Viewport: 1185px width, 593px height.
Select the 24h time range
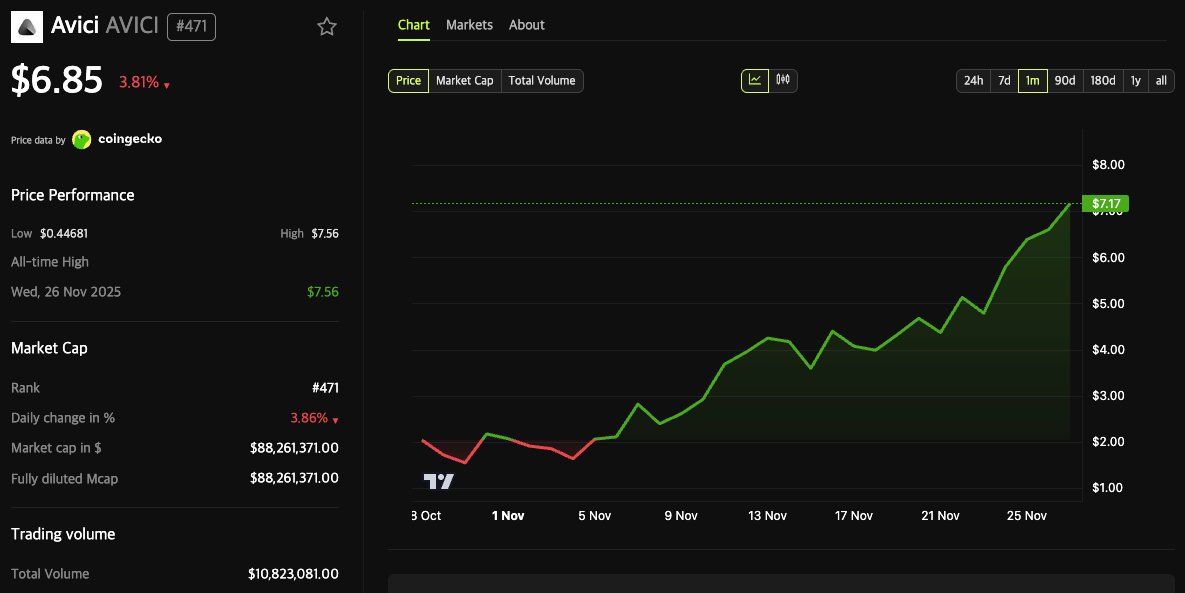click(972, 80)
